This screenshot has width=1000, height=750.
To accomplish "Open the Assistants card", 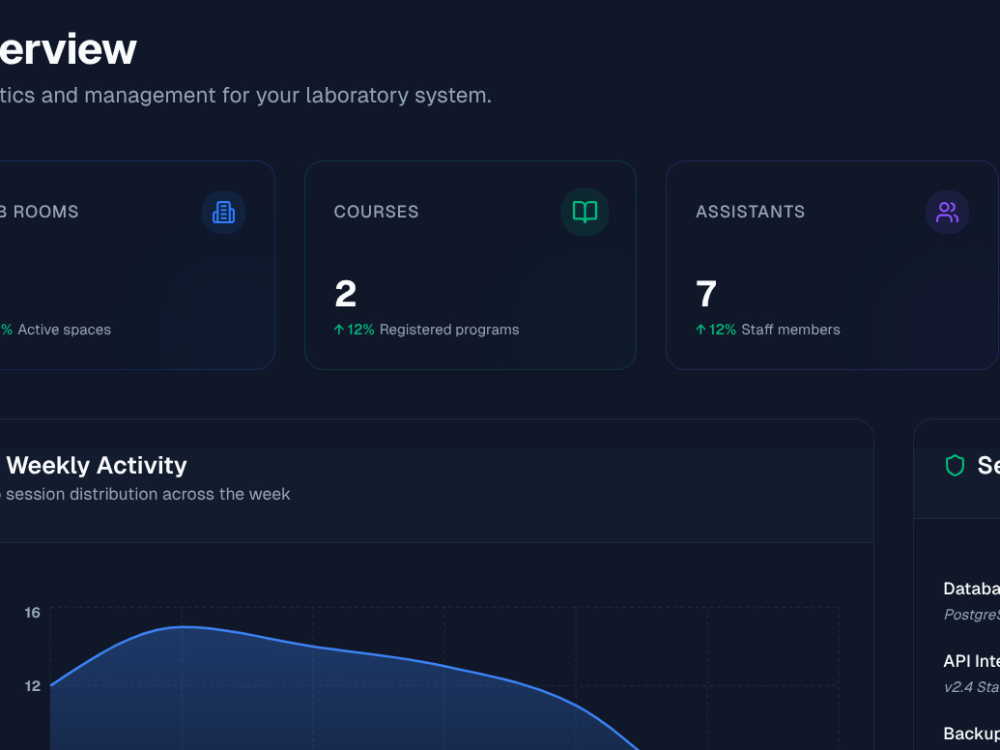I will [x=832, y=265].
